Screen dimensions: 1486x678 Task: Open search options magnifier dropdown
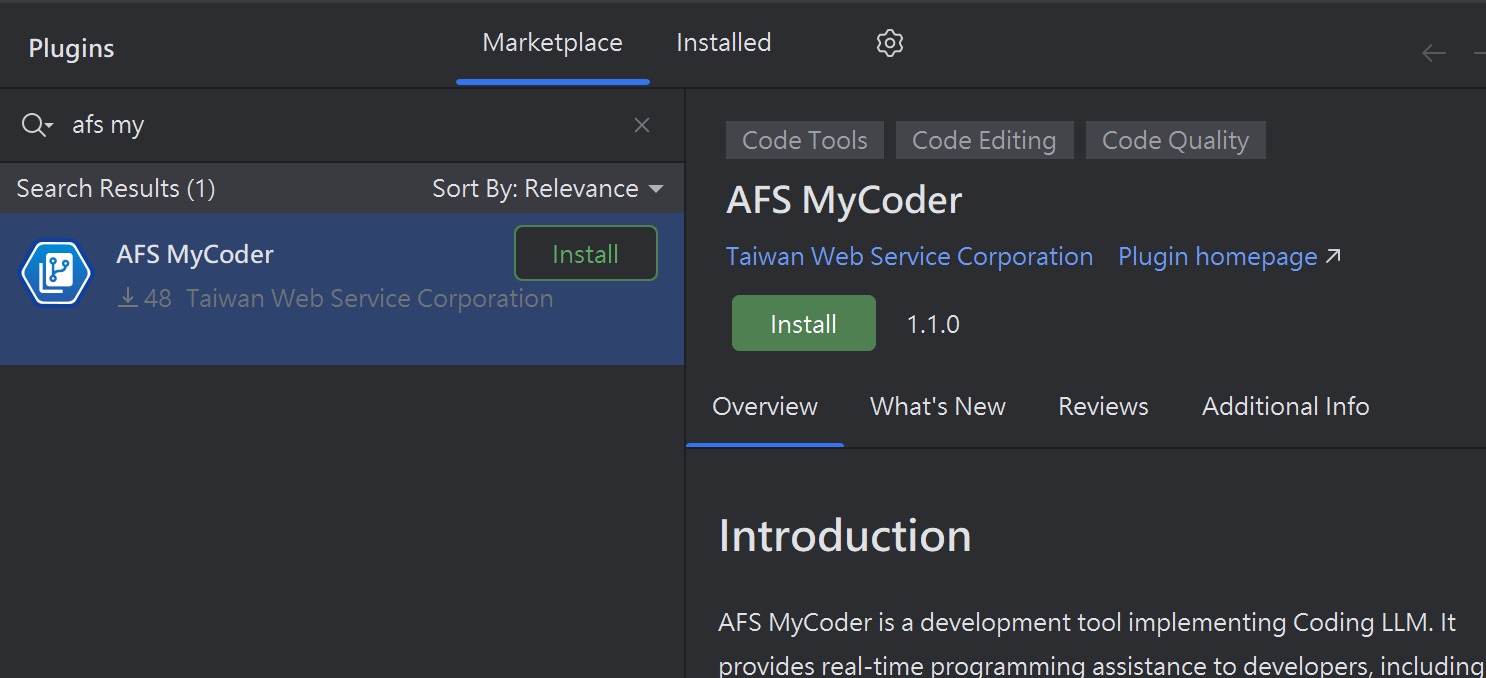coord(37,125)
